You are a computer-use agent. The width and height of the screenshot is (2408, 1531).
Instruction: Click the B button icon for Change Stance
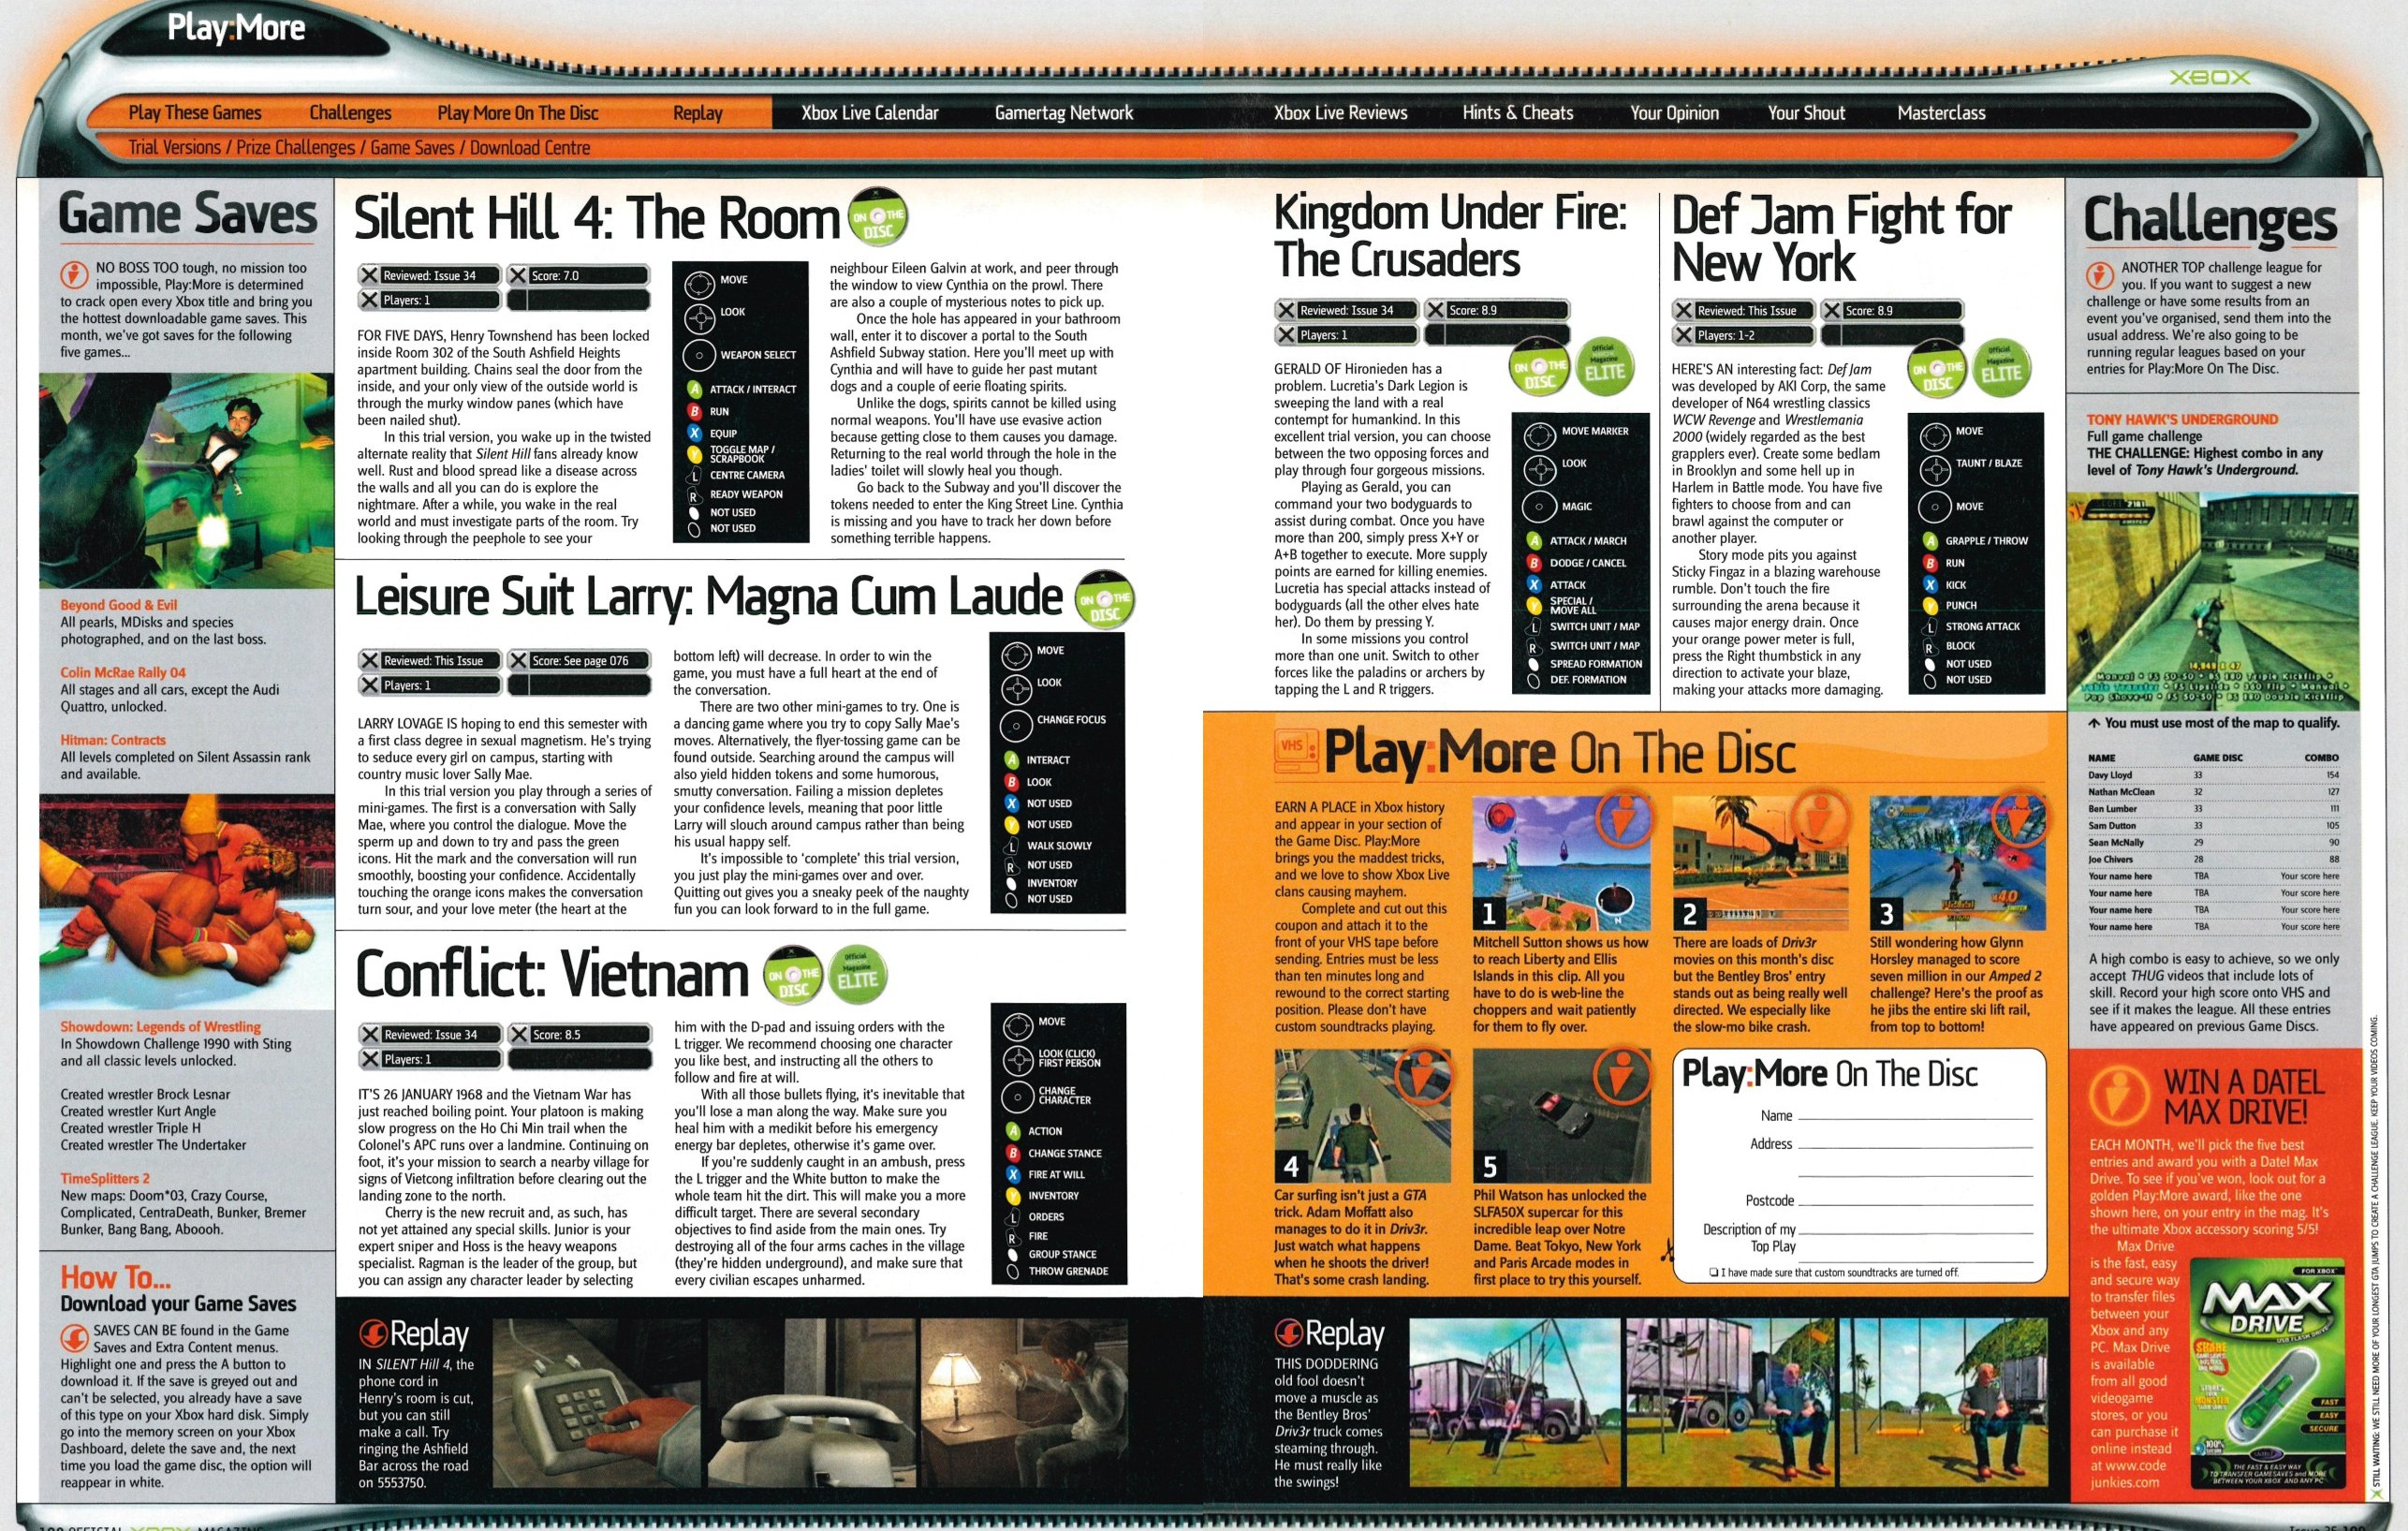[x=1013, y=1153]
